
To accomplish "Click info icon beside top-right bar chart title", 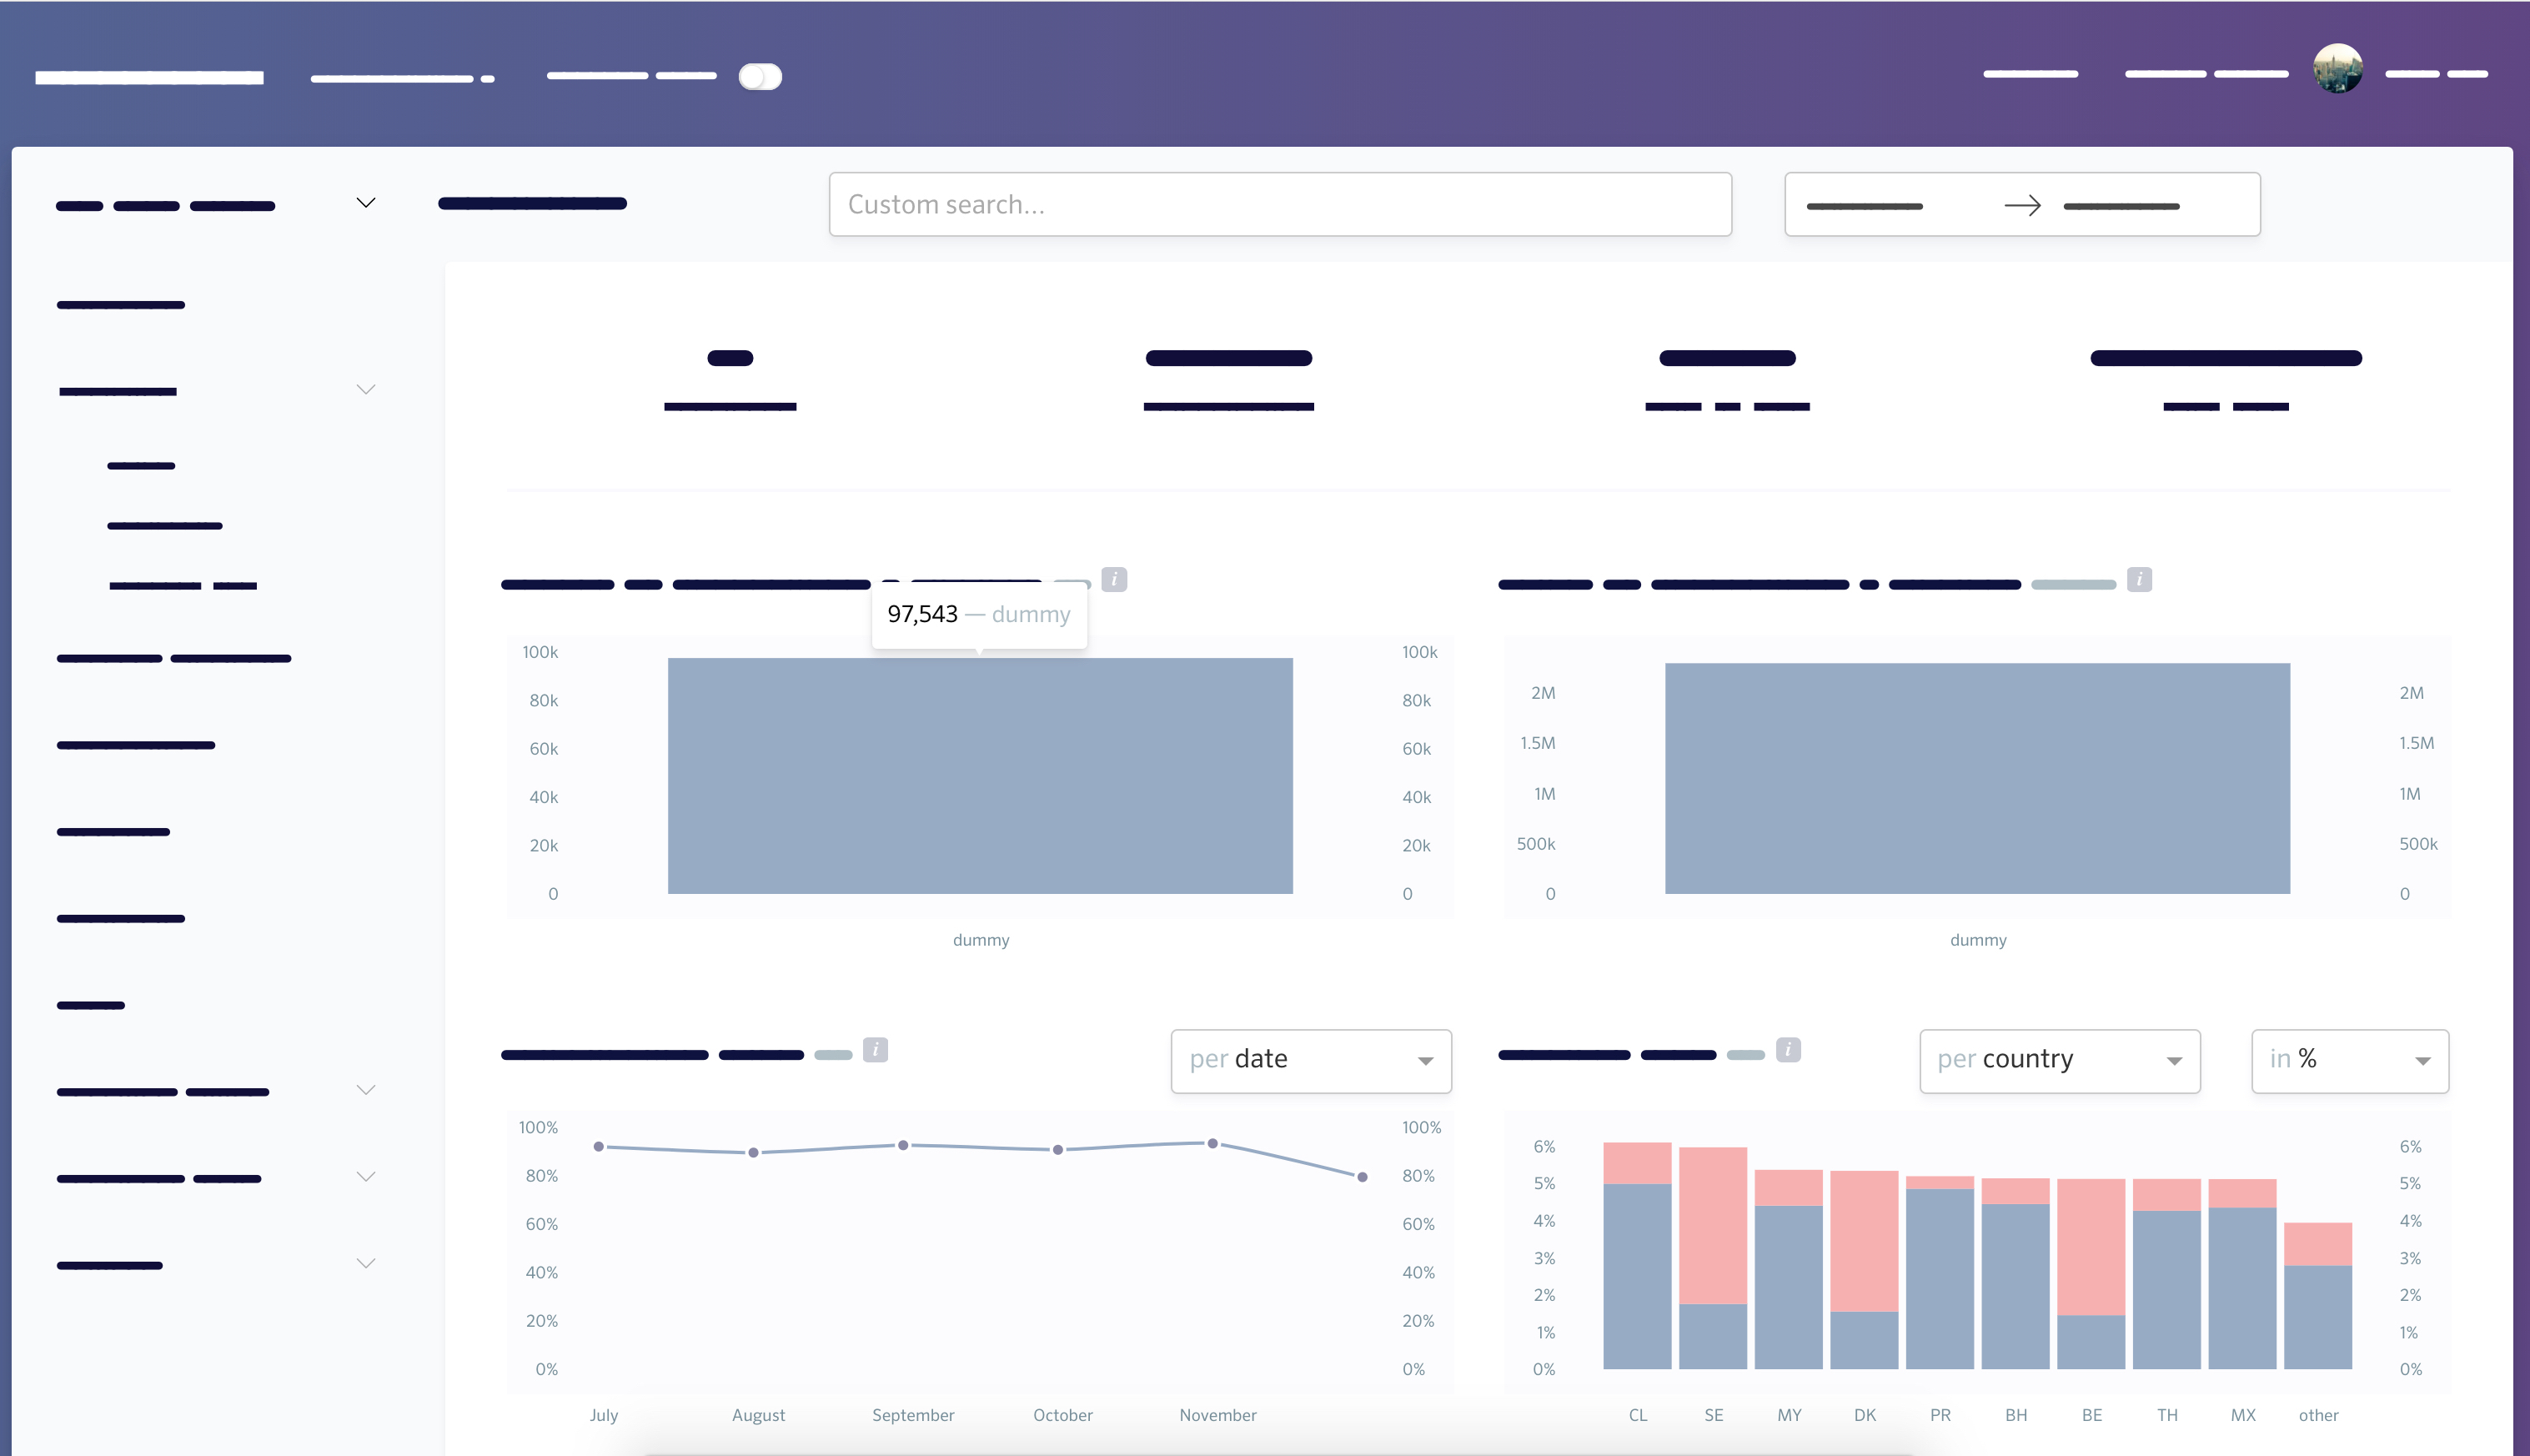I will coord(2139,579).
